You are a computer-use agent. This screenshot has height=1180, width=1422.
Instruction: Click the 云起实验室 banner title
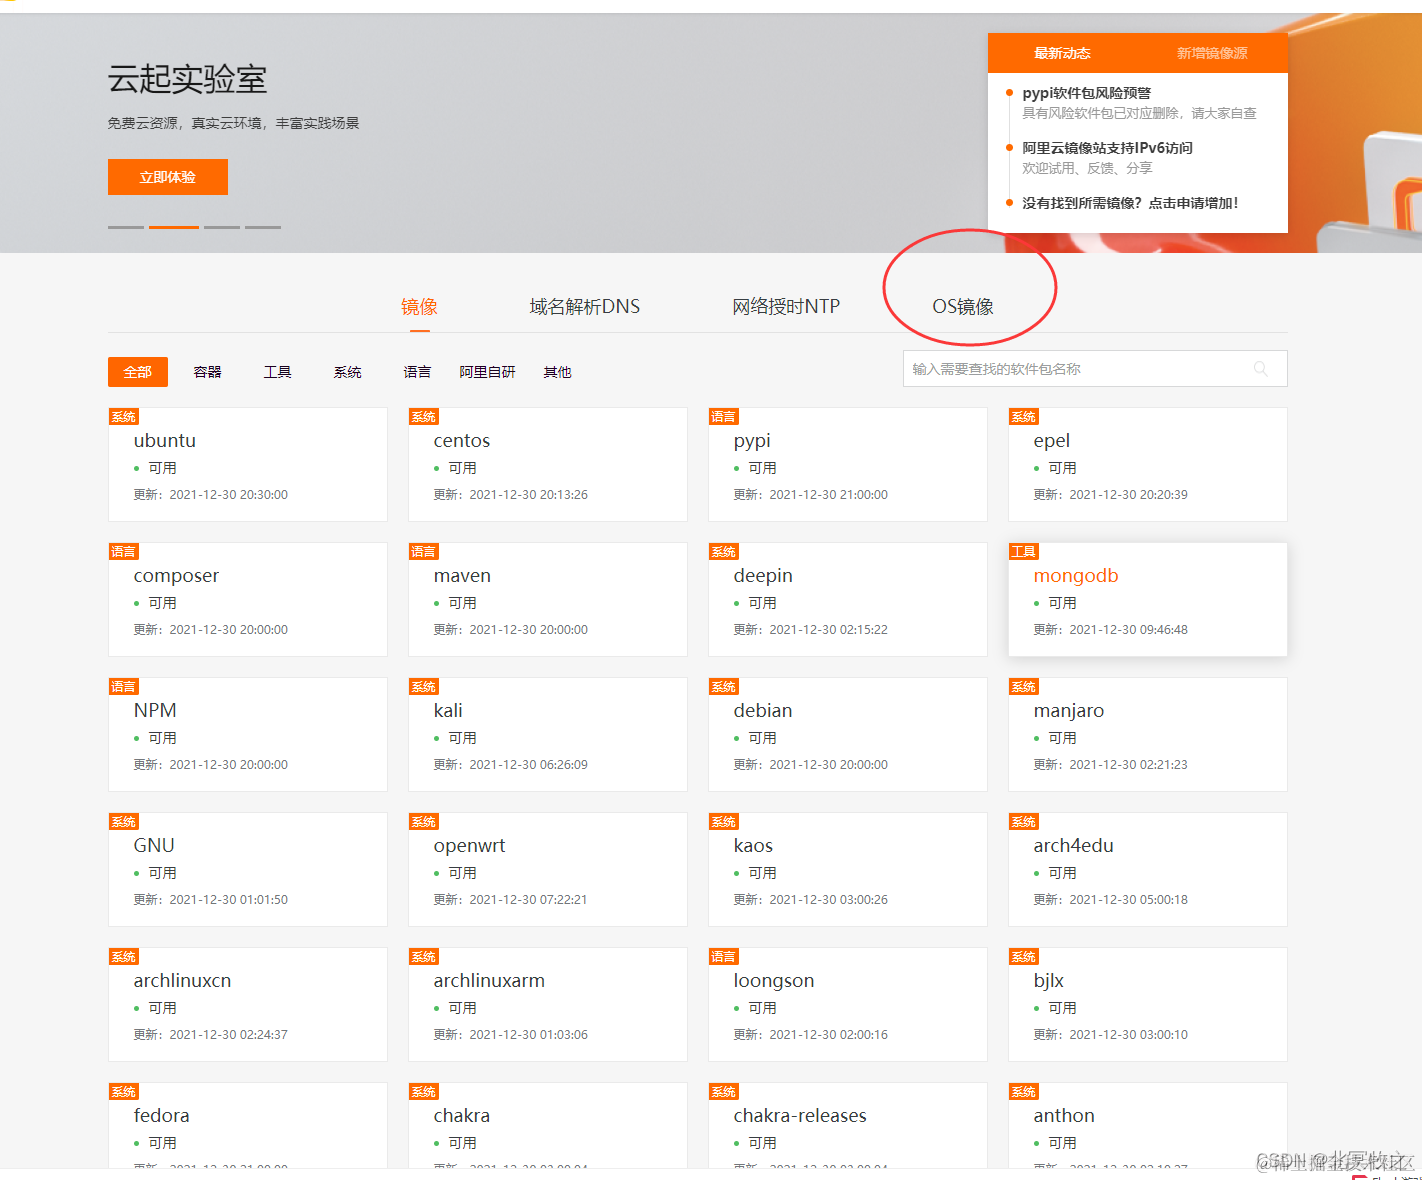[188, 79]
